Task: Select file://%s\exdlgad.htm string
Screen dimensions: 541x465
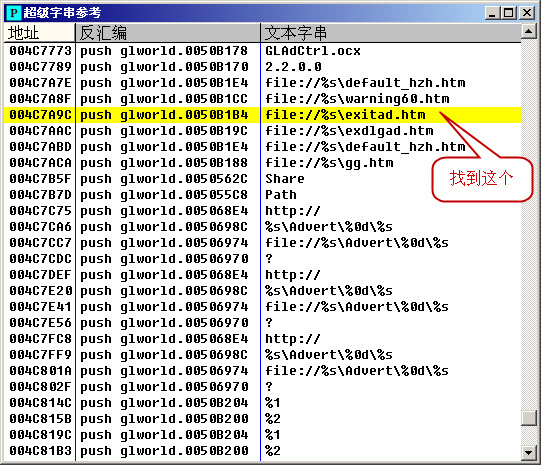Action: click(349, 131)
